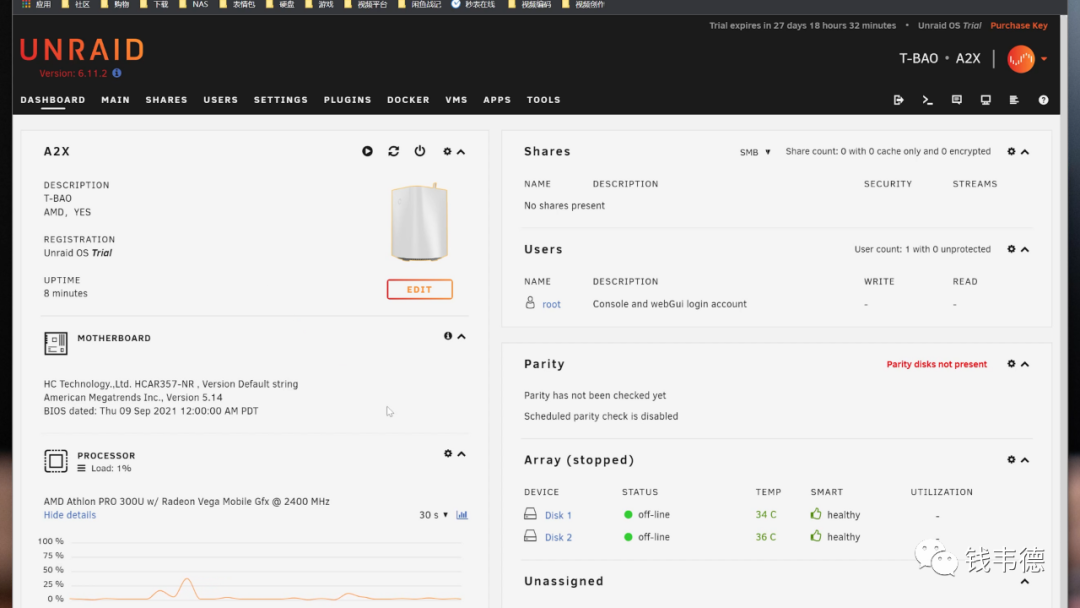1080x608 pixels.
Task: Collapse the Users section
Action: (1025, 250)
